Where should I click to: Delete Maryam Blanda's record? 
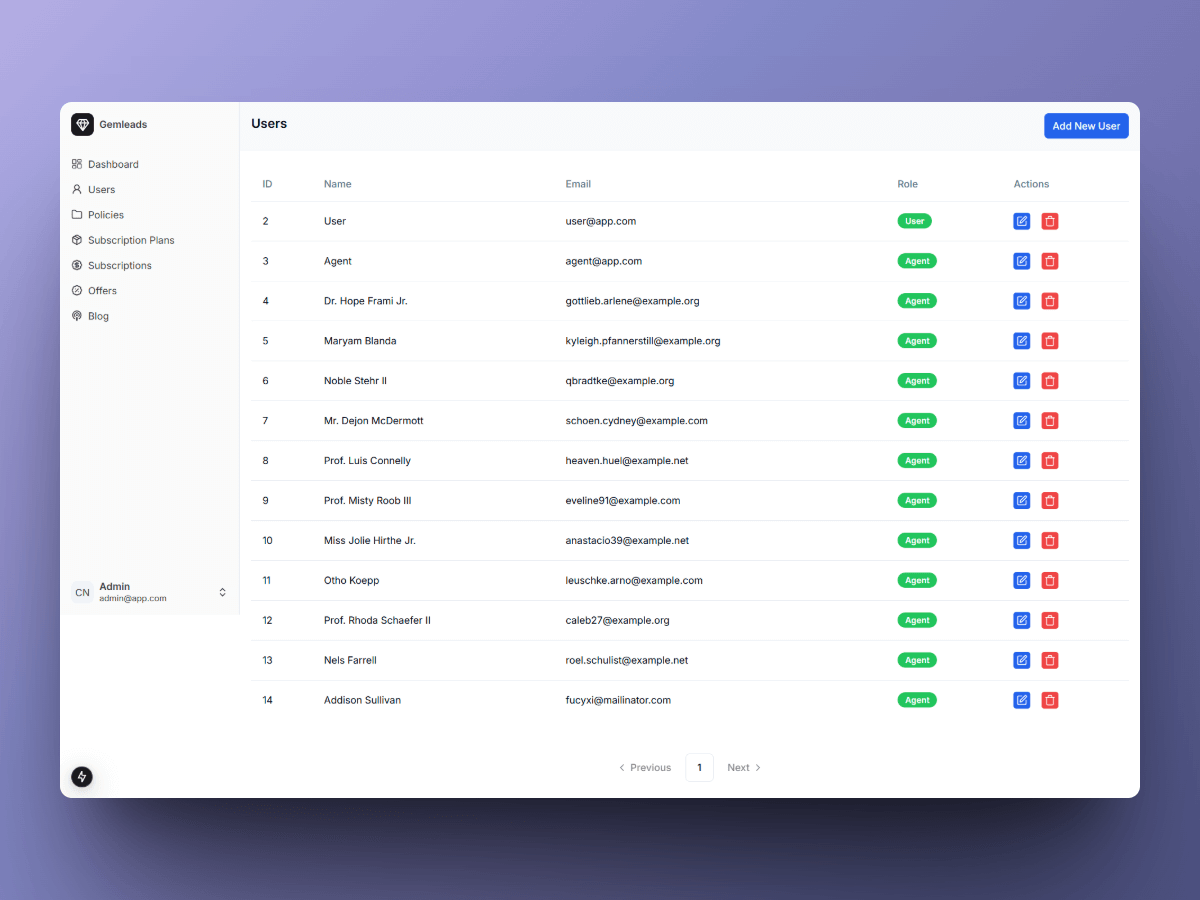tap(1049, 341)
